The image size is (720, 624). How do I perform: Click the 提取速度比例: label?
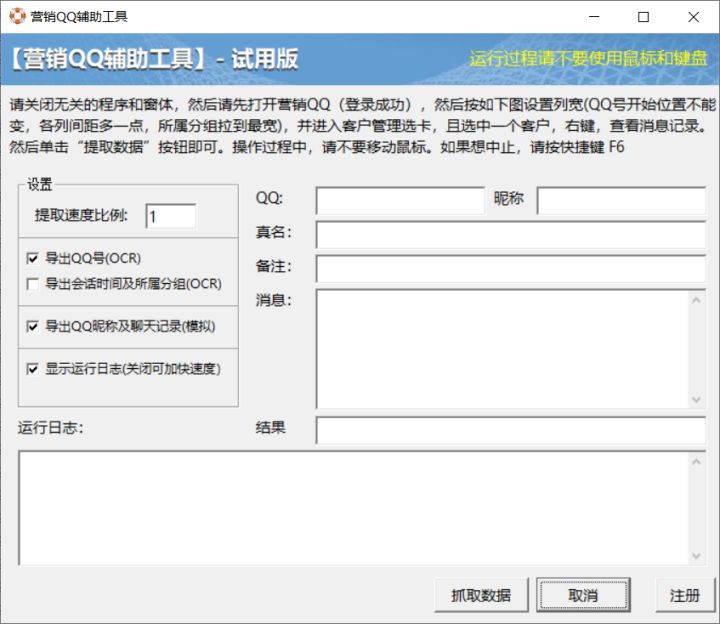click(x=81, y=215)
